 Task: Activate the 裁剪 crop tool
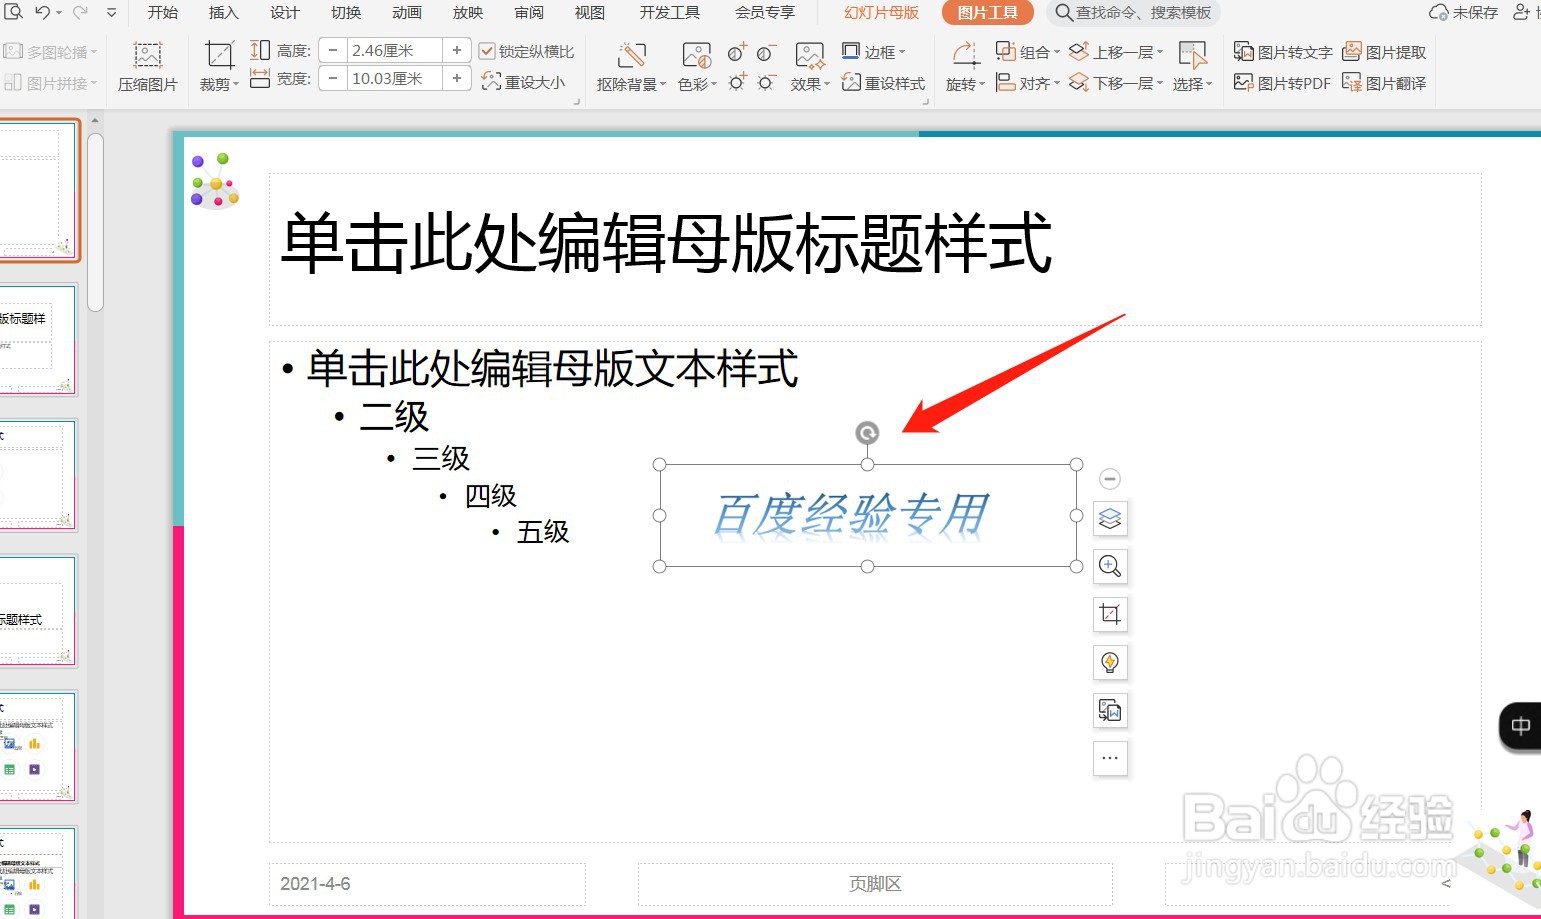pos(216,66)
